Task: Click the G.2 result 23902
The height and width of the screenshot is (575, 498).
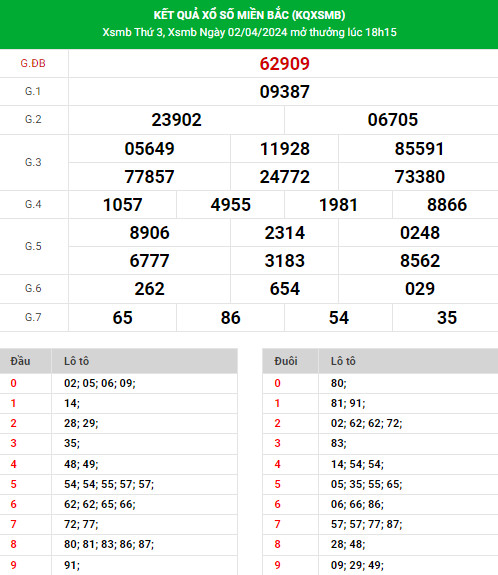Action: click(176, 120)
